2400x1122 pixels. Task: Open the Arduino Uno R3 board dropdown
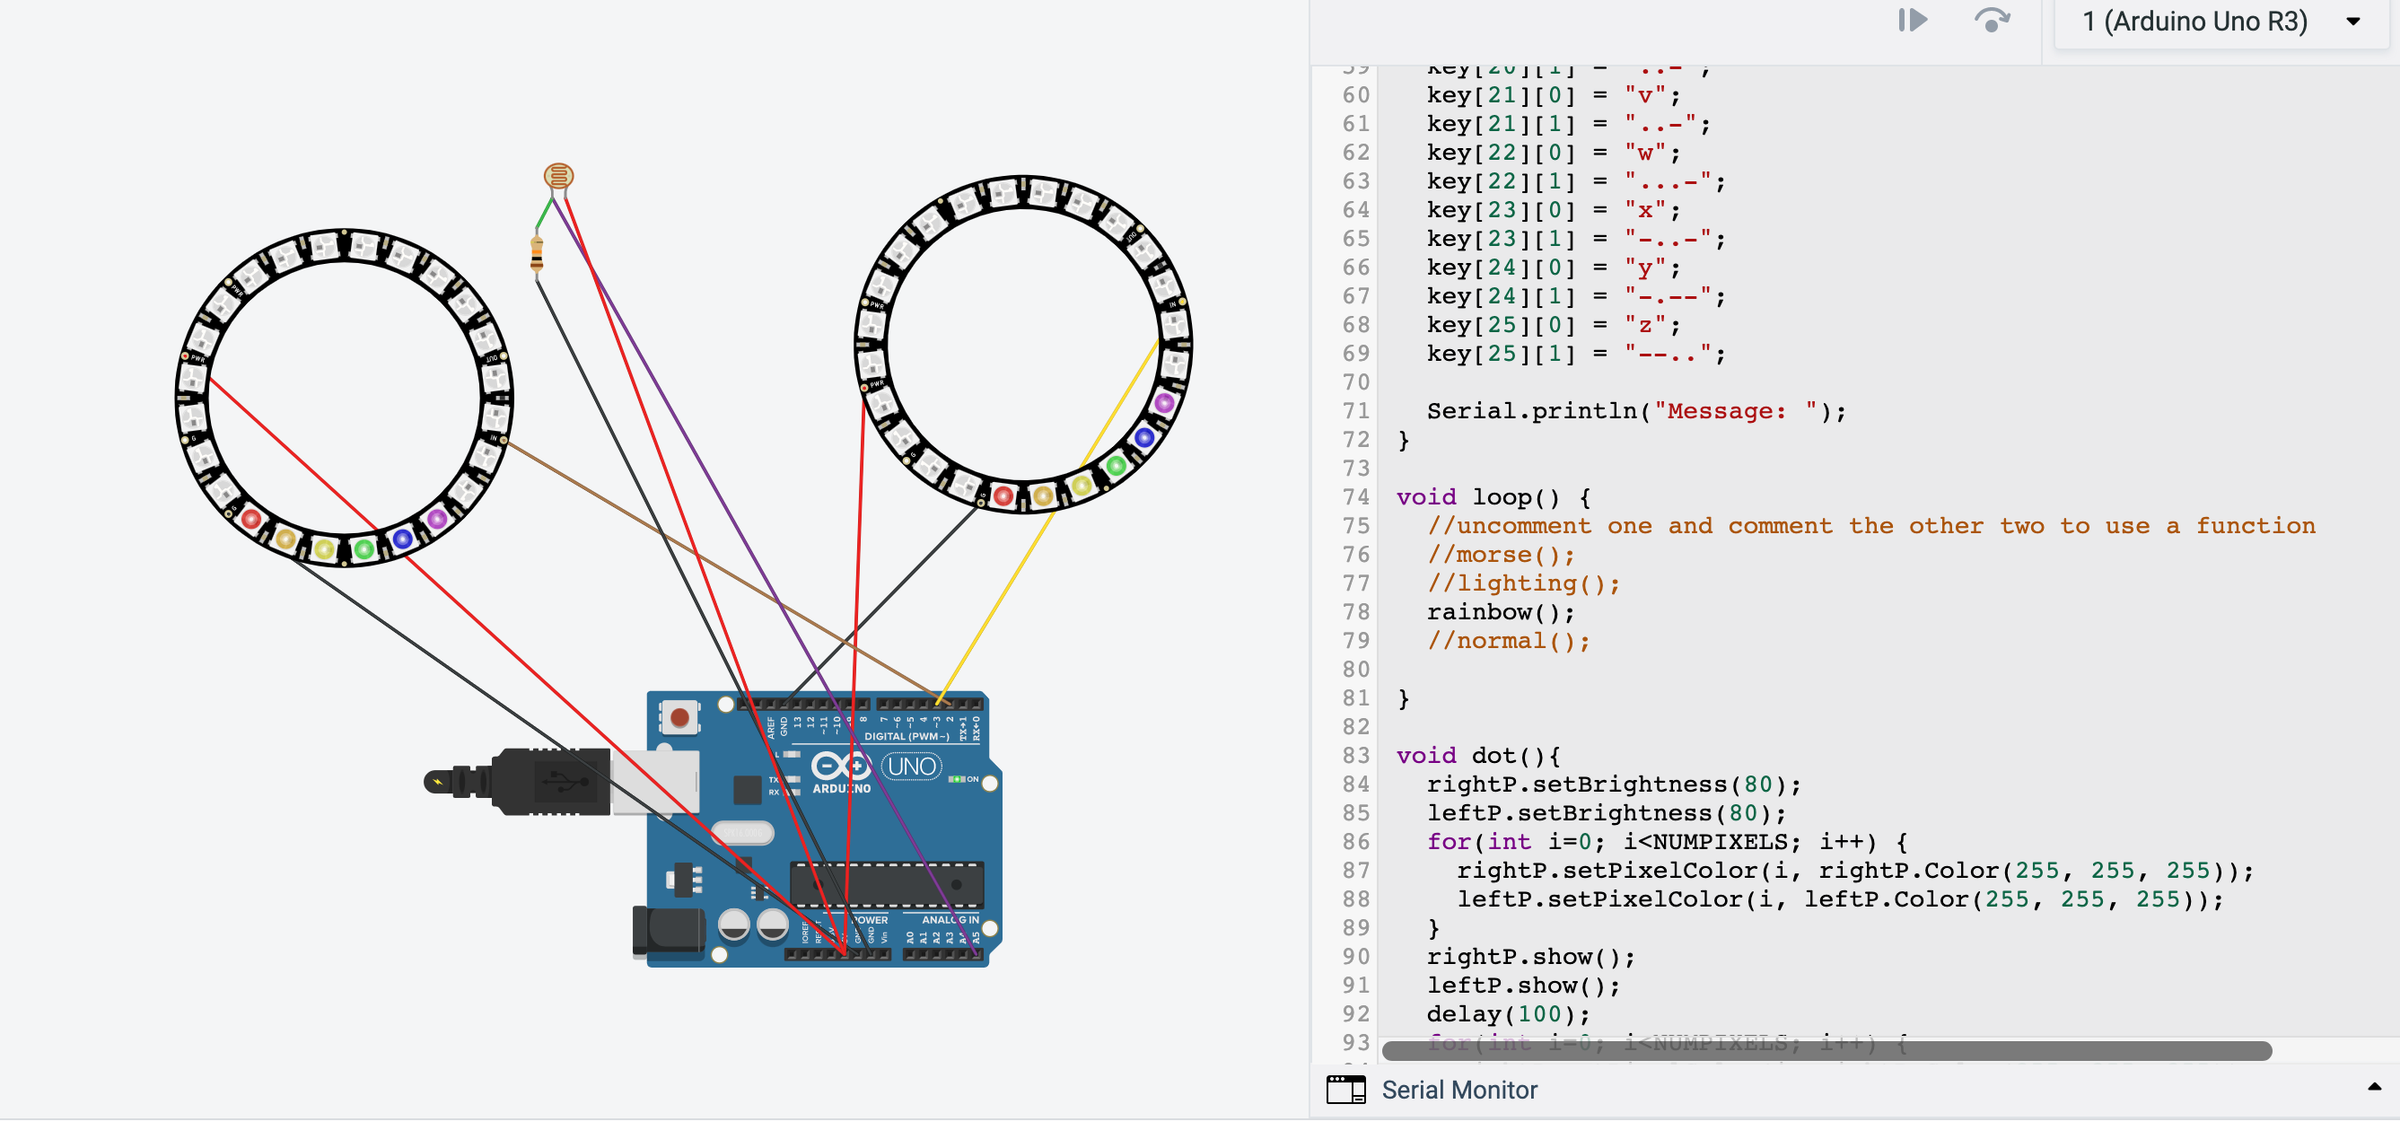[2220, 21]
